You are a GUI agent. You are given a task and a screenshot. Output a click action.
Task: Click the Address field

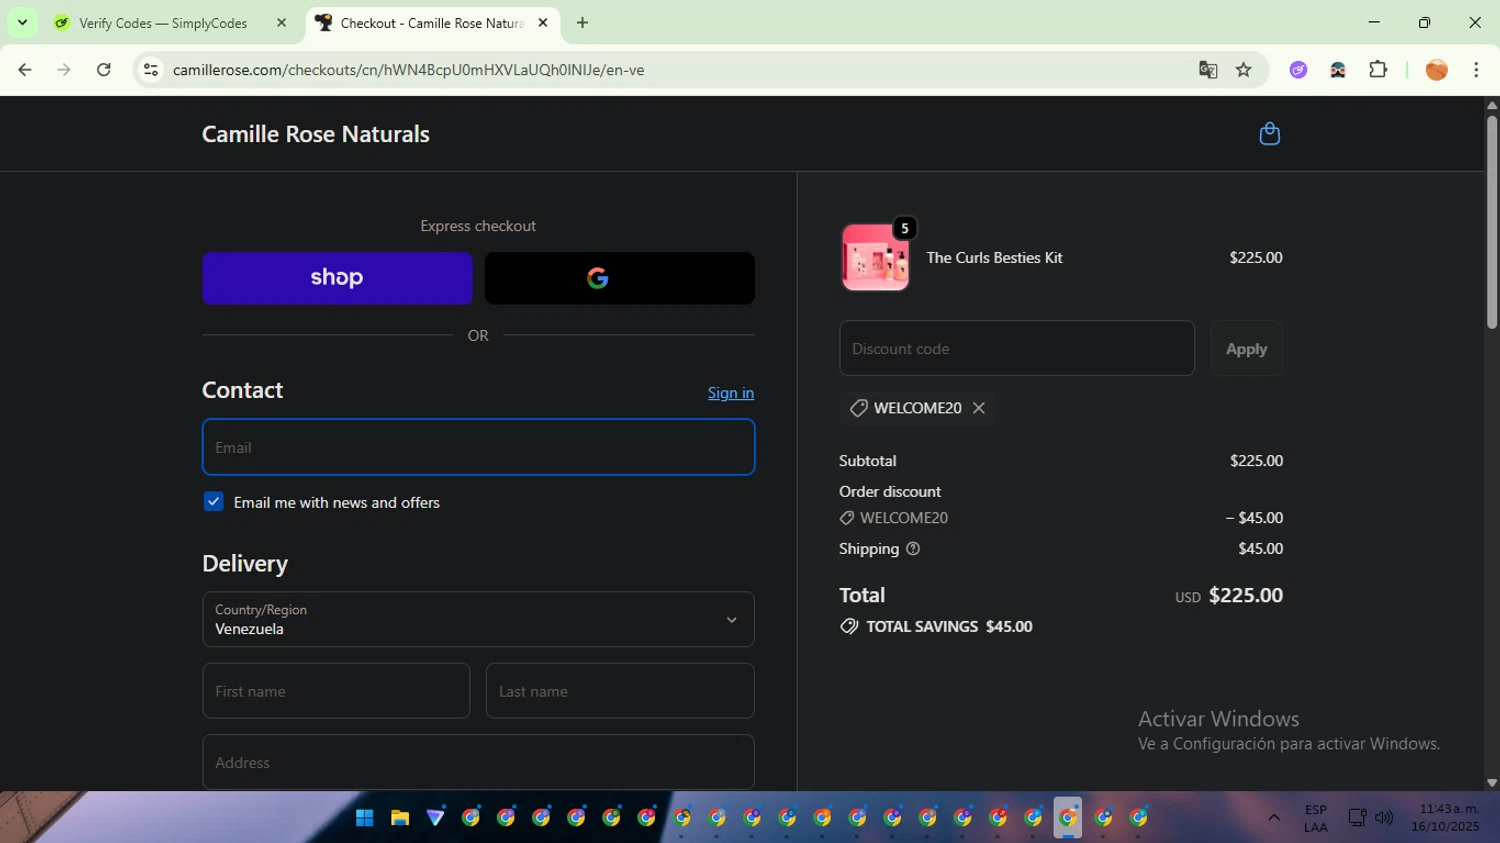pyautogui.click(x=478, y=762)
